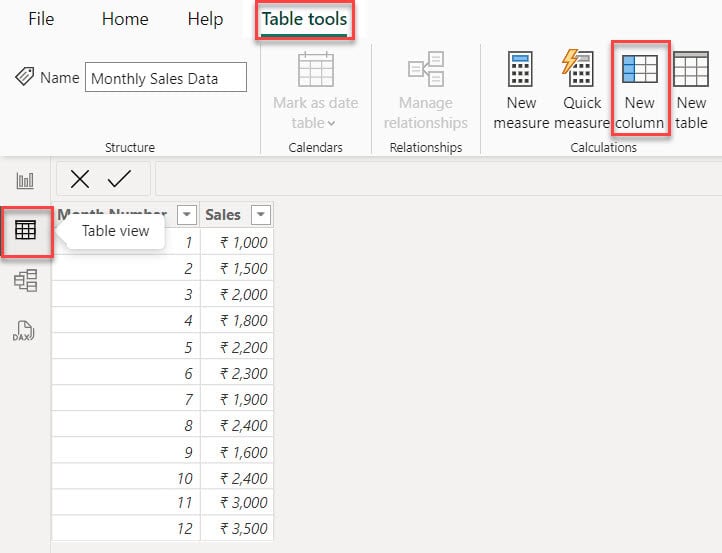
Task: Select month number 5 cell
Action: (x=126, y=347)
